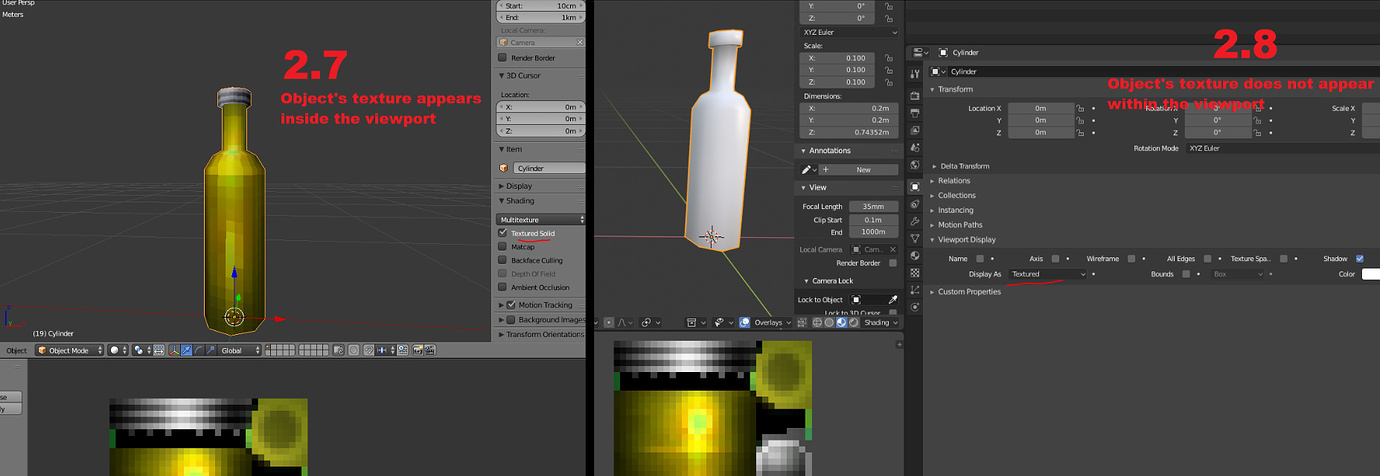The width and height of the screenshot is (1380, 476).
Task: Toggle the 3D manipulator icon in 2.7 header
Action: 176,350
